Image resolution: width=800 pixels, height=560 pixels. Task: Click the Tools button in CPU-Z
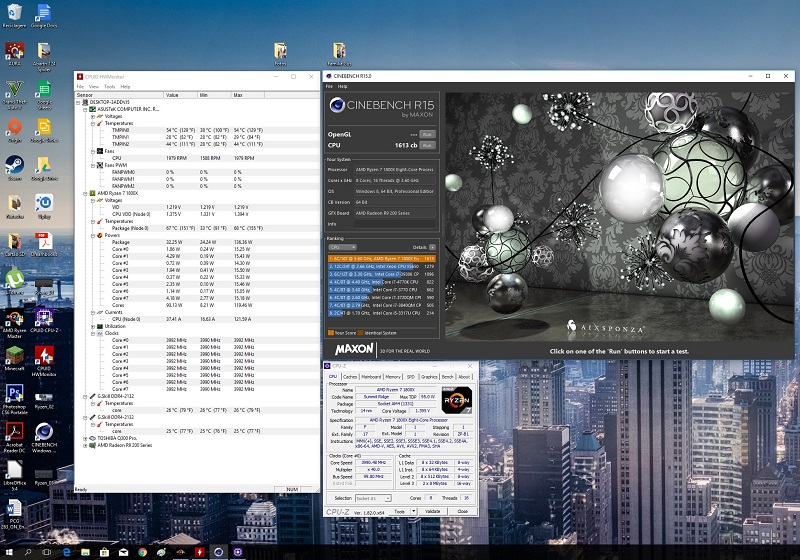click(399, 511)
